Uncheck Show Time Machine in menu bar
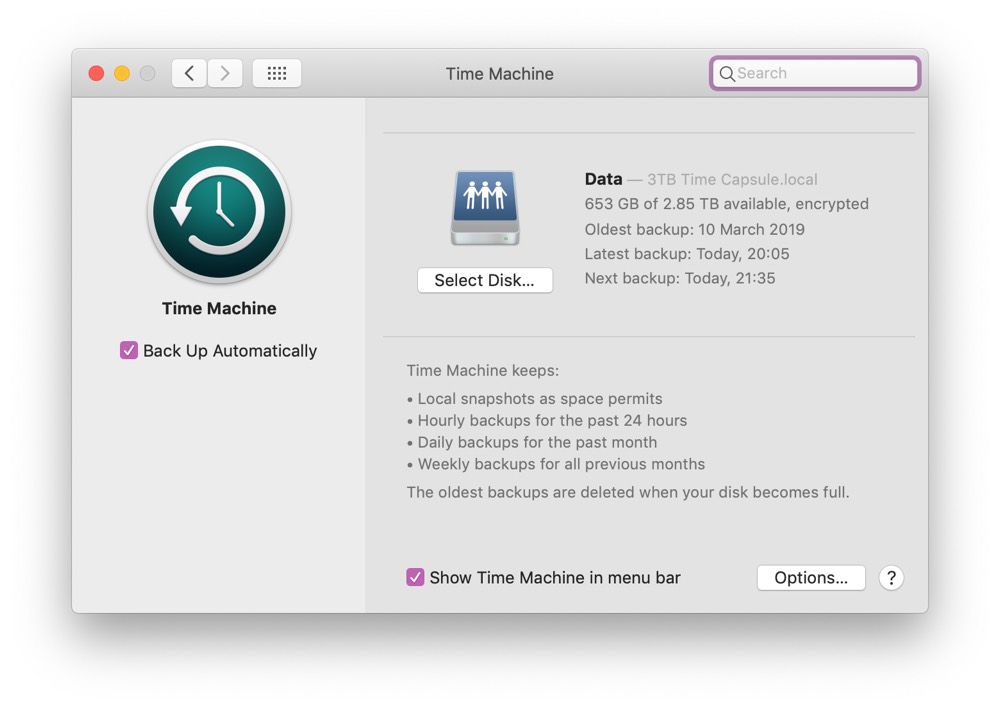Screen dimensions: 1000x708 (x=415, y=577)
